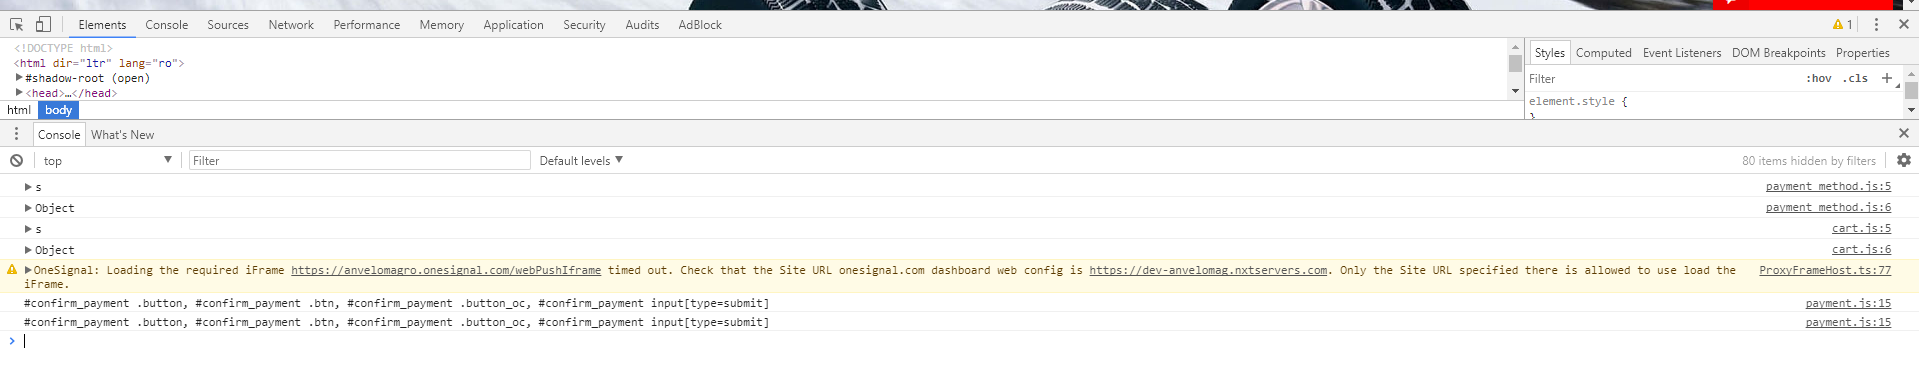1919x386 pixels.
Task: Open the DevTools three-dot customize menu
Action: pos(1876,24)
